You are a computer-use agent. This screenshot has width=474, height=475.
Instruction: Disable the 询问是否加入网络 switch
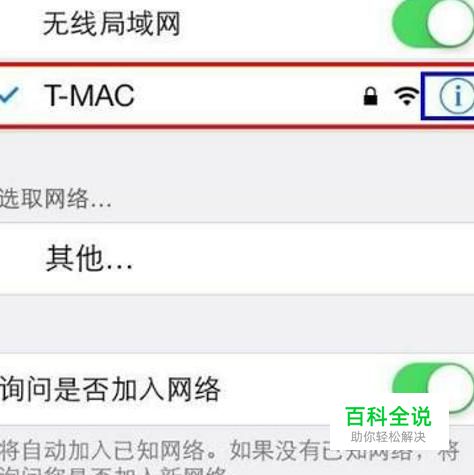tap(433, 388)
